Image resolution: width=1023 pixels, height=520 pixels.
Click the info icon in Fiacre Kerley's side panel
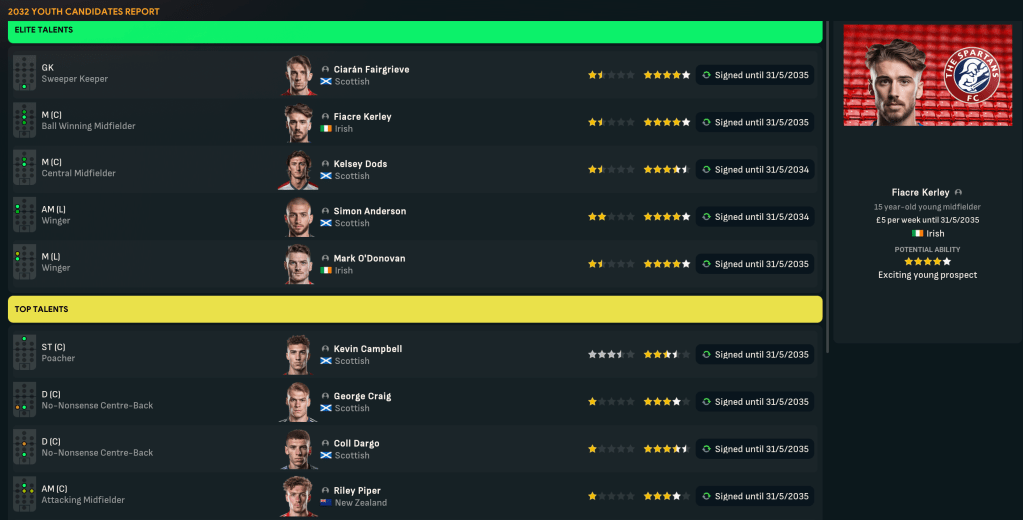(x=959, y=192)
